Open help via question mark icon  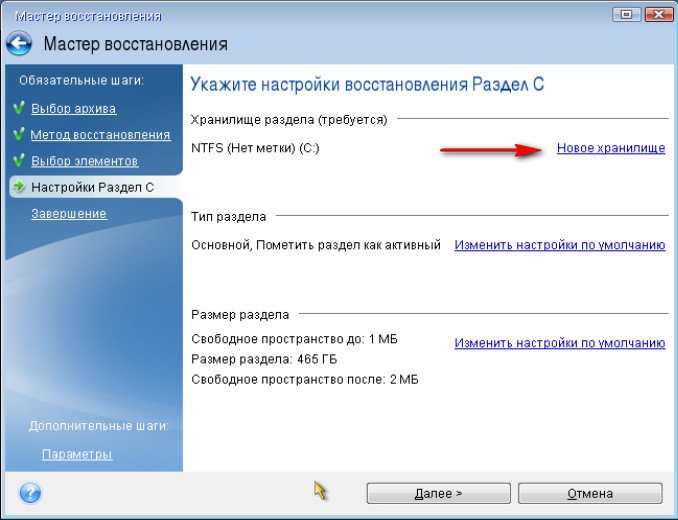coord(30,493)
